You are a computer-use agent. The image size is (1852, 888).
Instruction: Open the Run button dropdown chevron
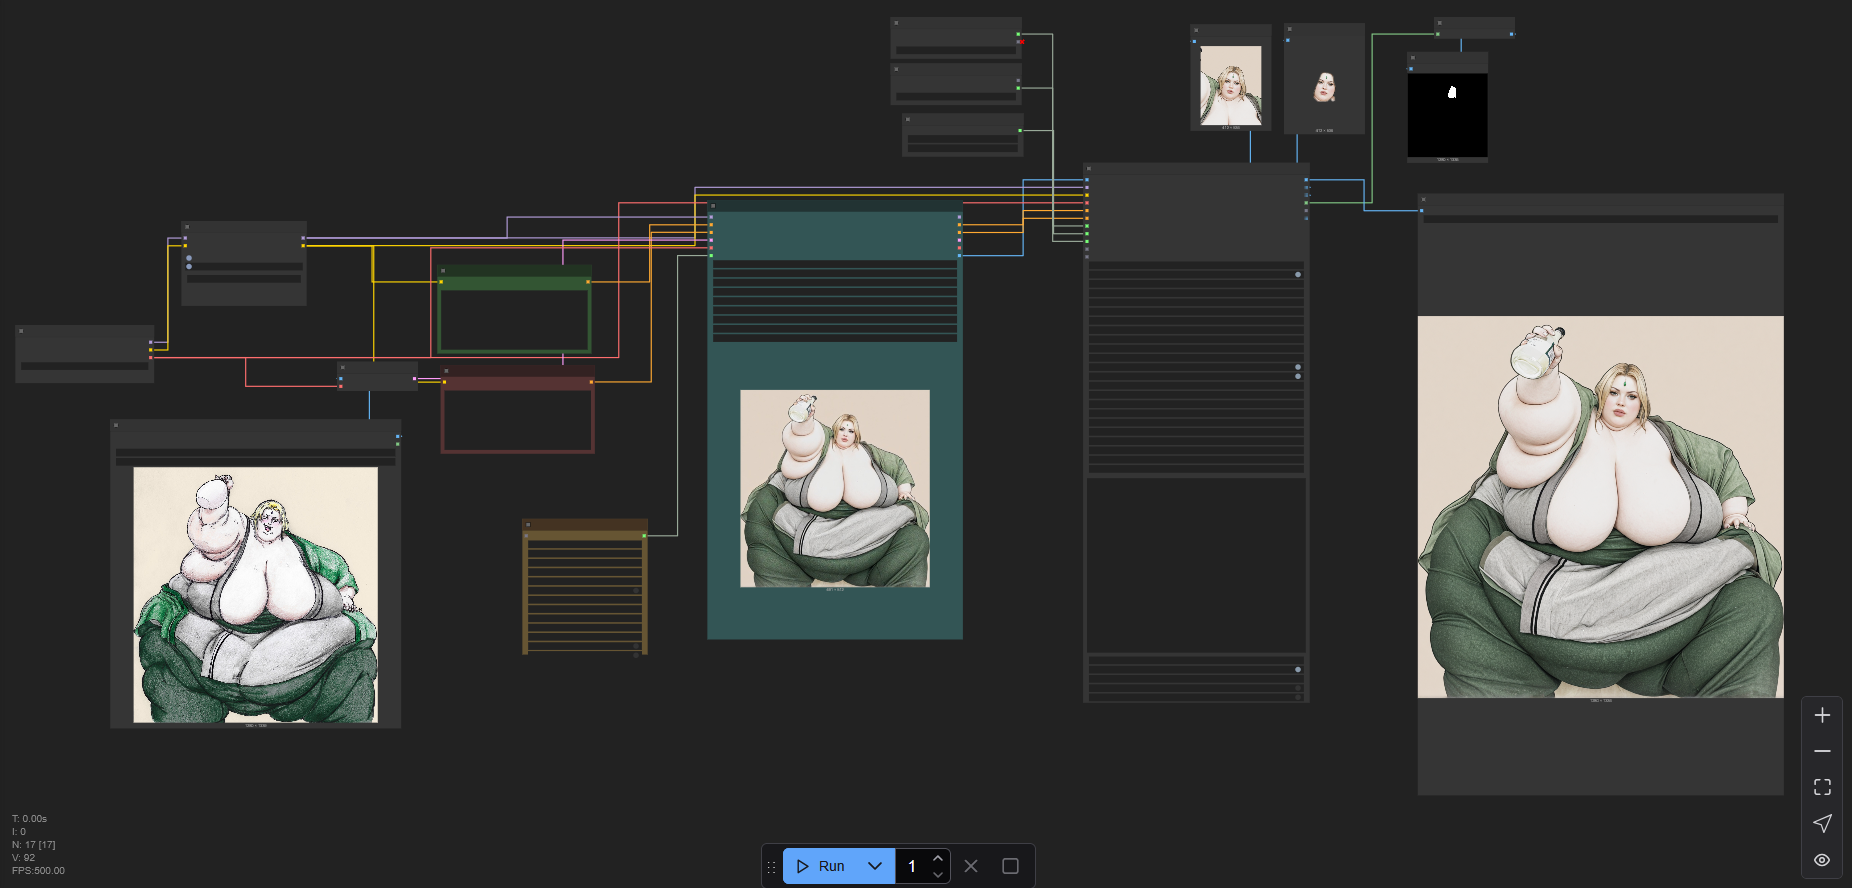pos(875,866)
